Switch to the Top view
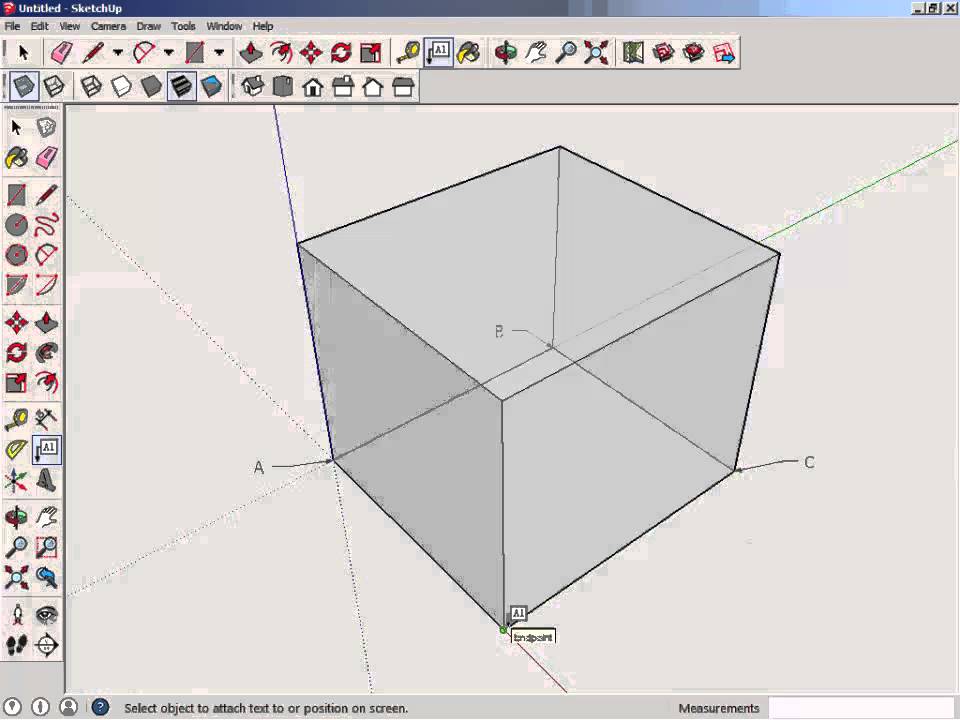Image resolution: width=960 pixels, height=720 pixels. click(x=283, y=87)
